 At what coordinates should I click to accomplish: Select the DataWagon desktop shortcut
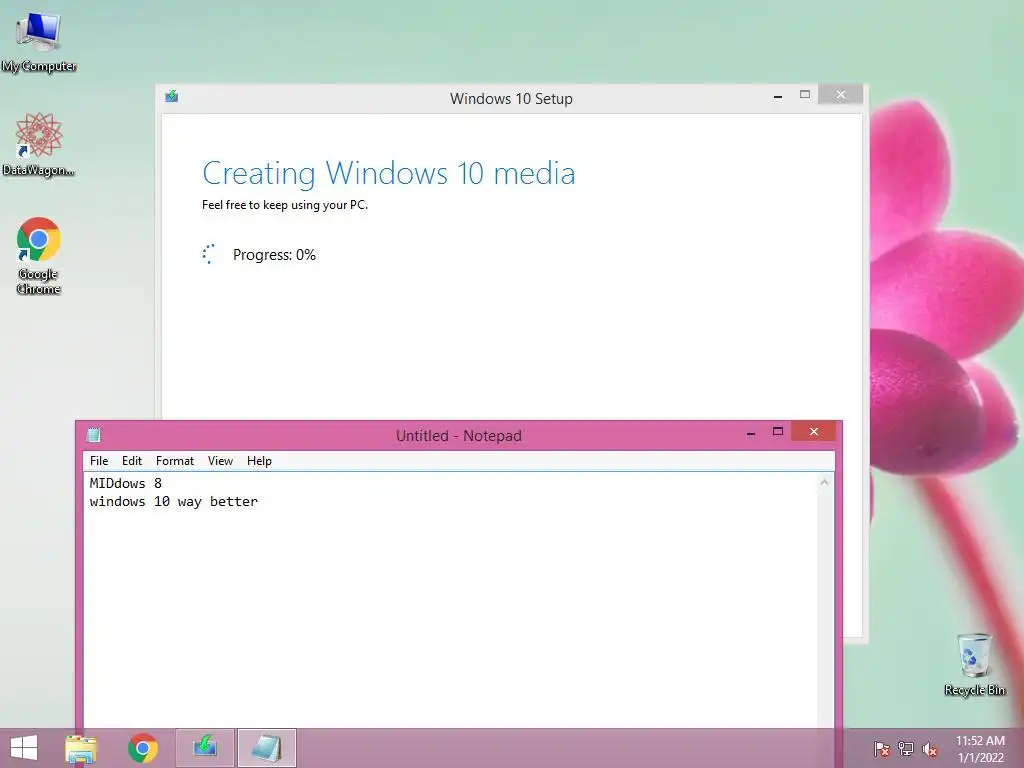pos(39,144)
